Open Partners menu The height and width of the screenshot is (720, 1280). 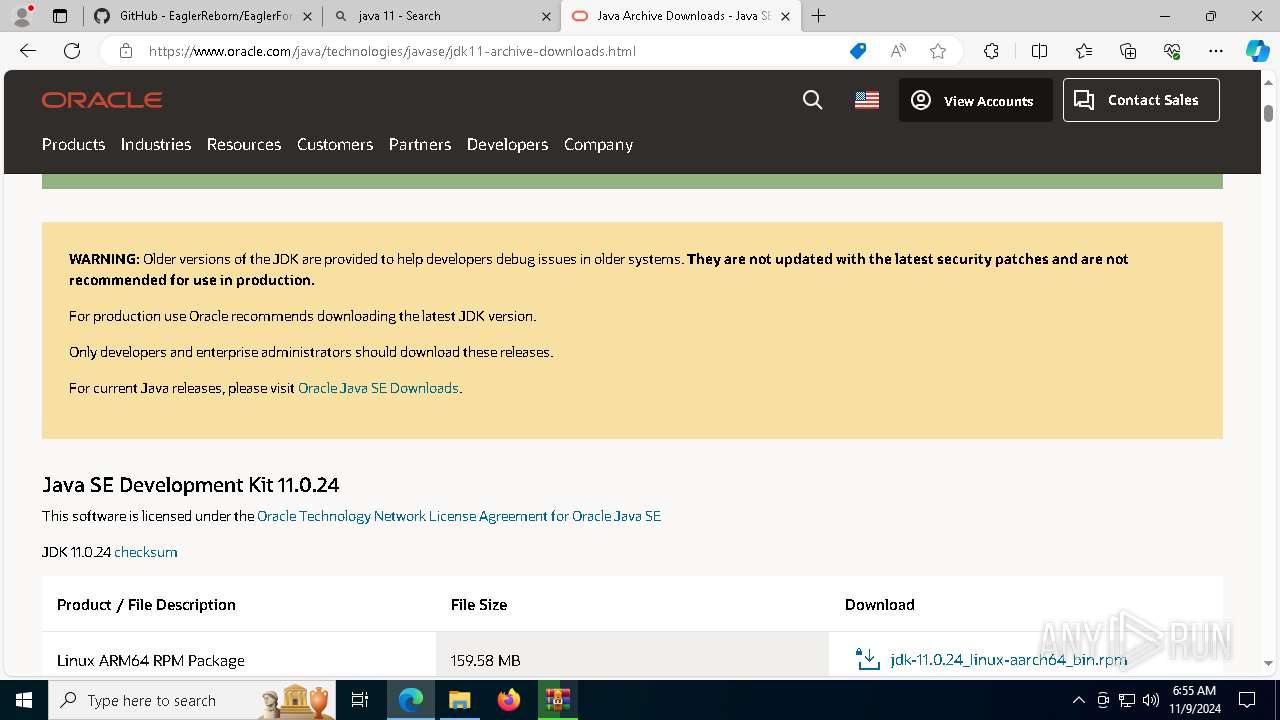pos(420,144)
